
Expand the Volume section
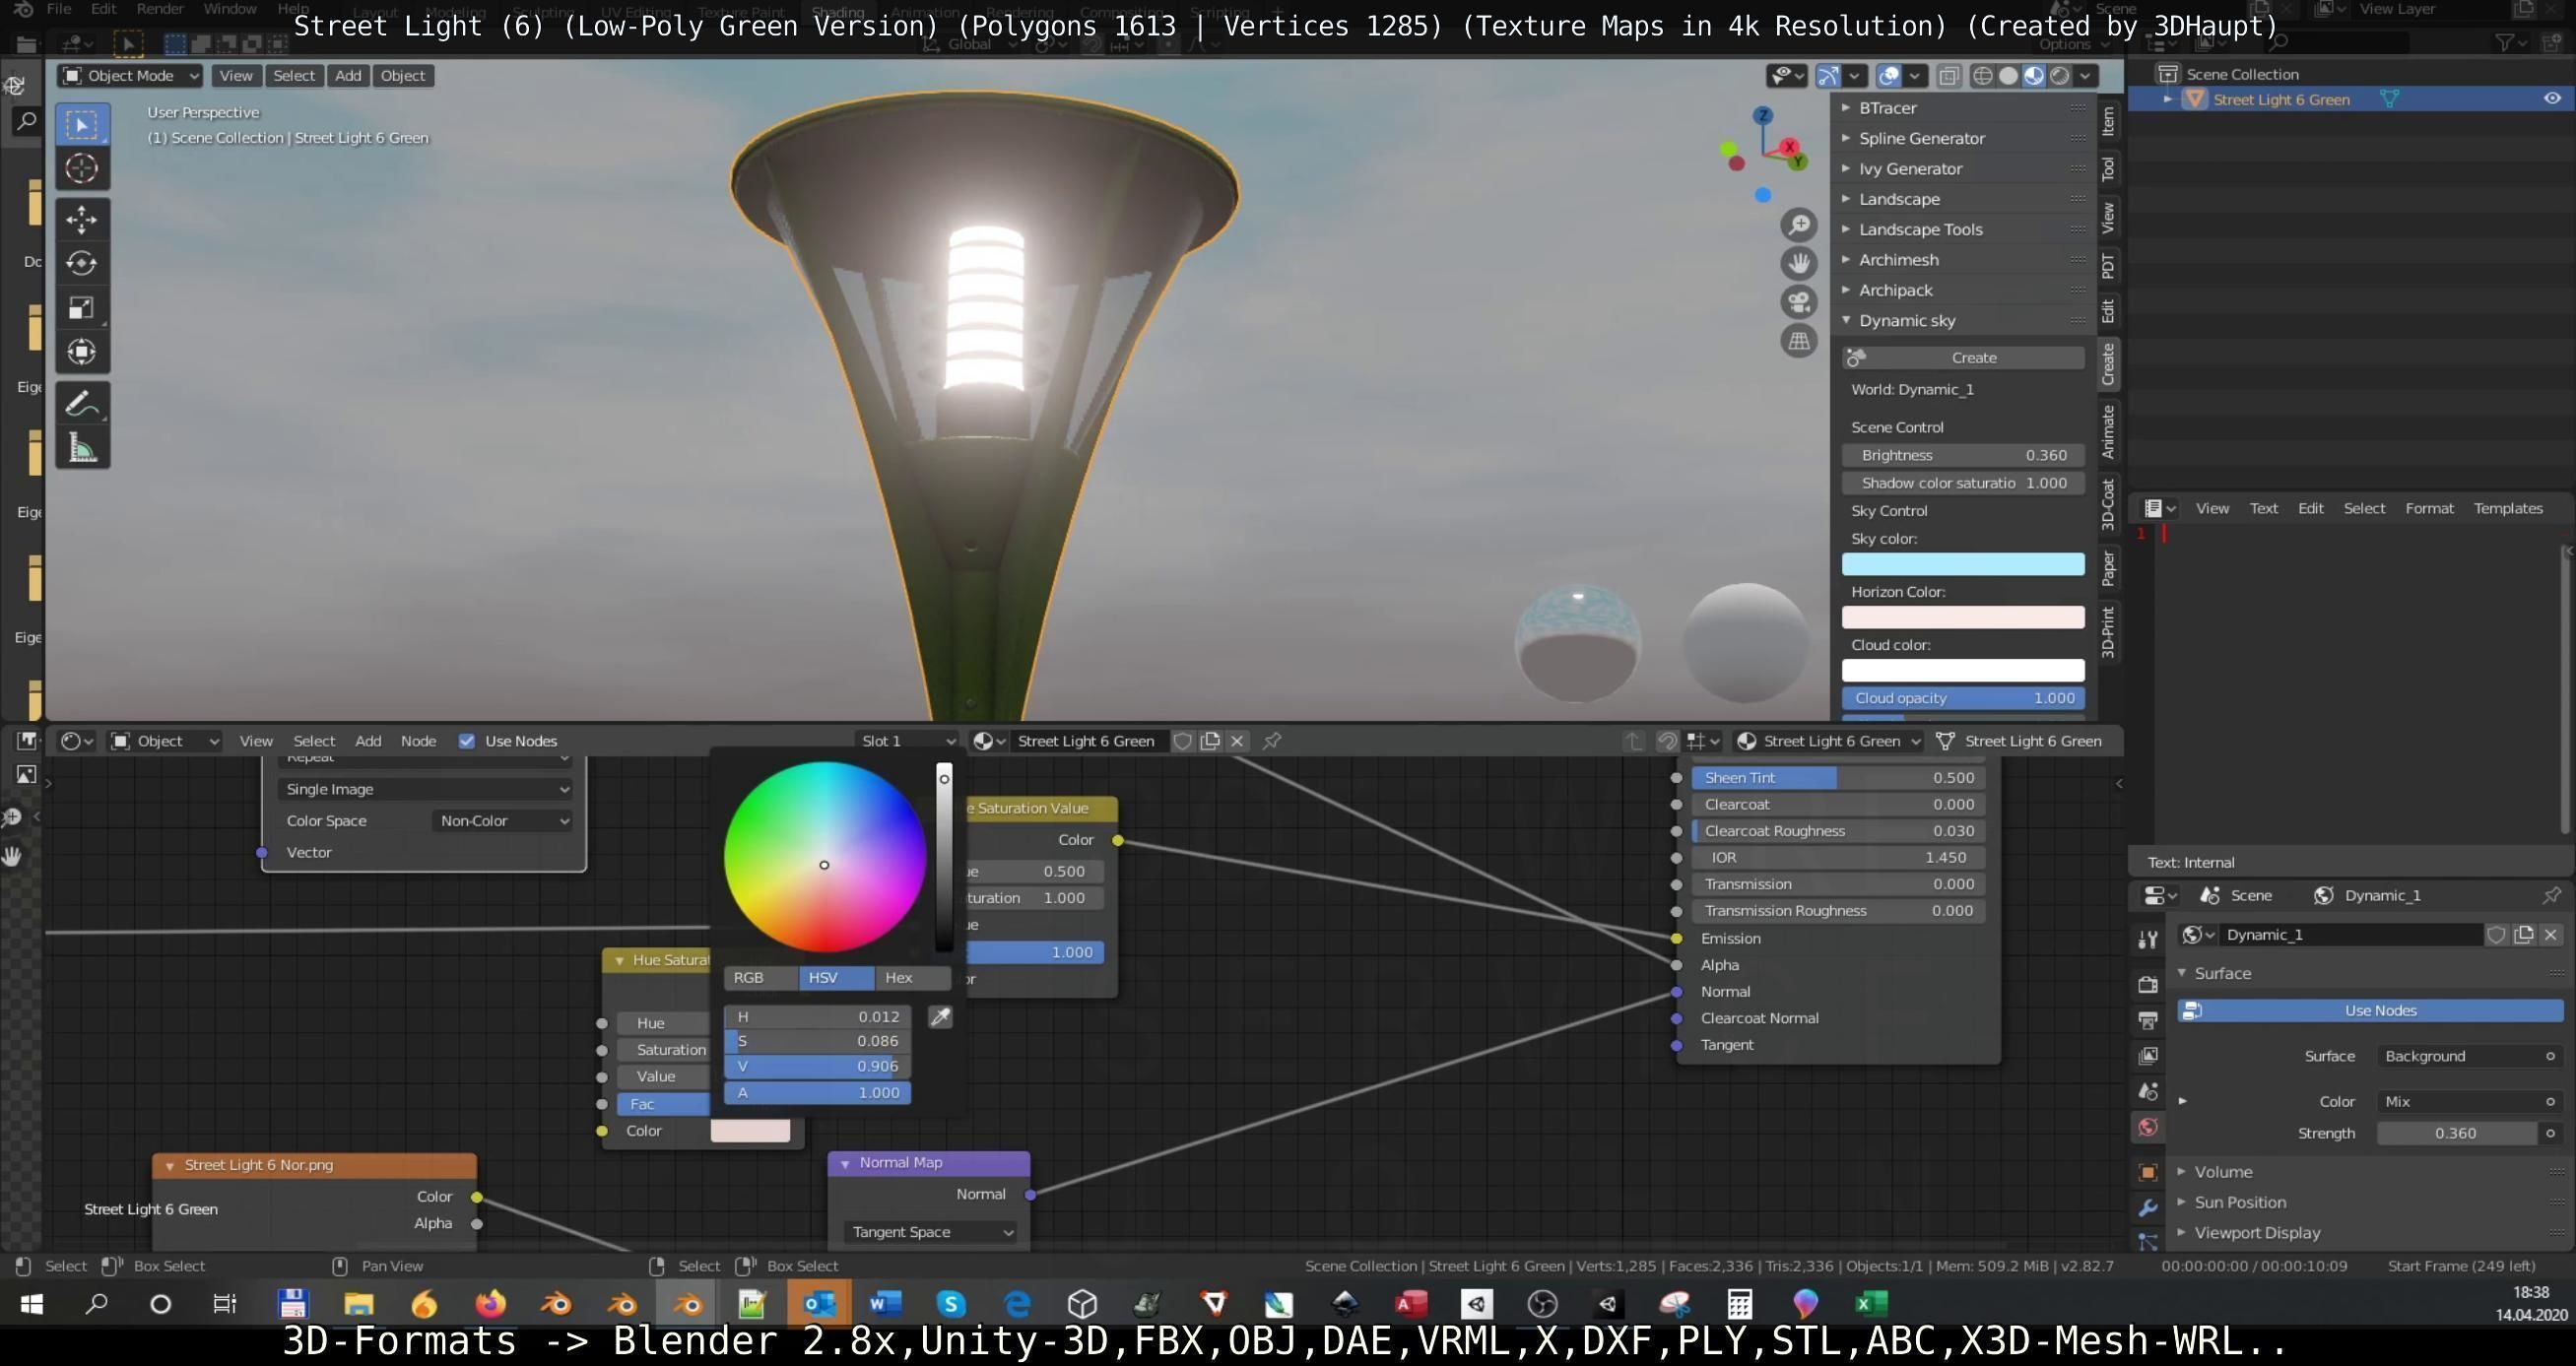[2223, 1172]
